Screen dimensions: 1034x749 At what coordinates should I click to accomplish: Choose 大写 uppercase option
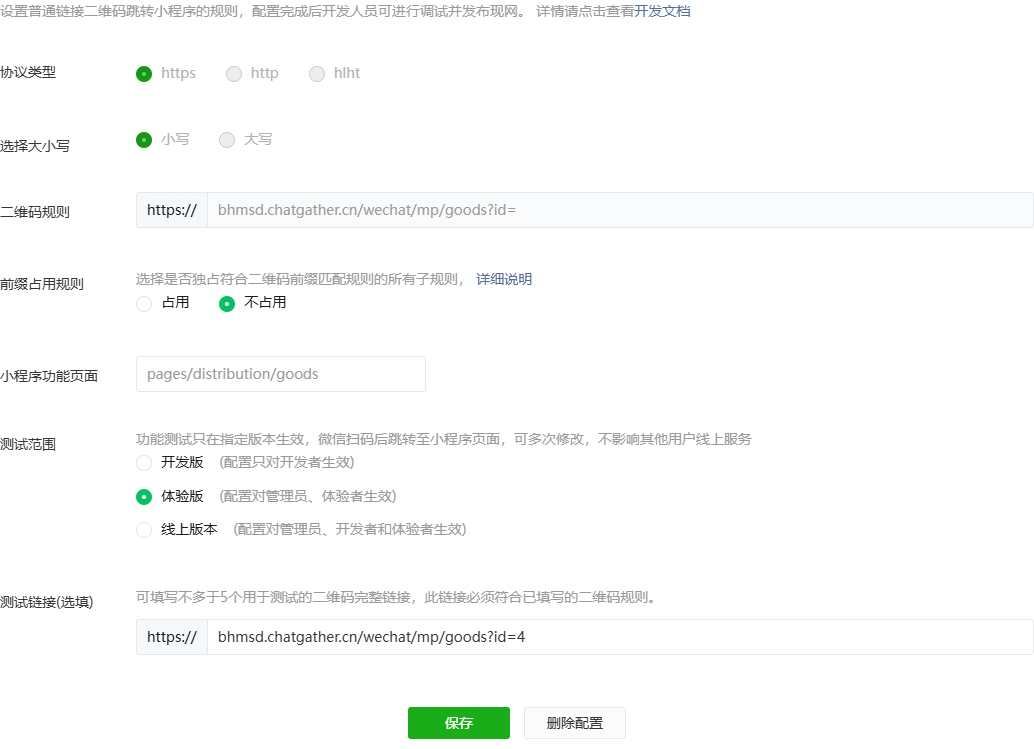pos(227,140)
